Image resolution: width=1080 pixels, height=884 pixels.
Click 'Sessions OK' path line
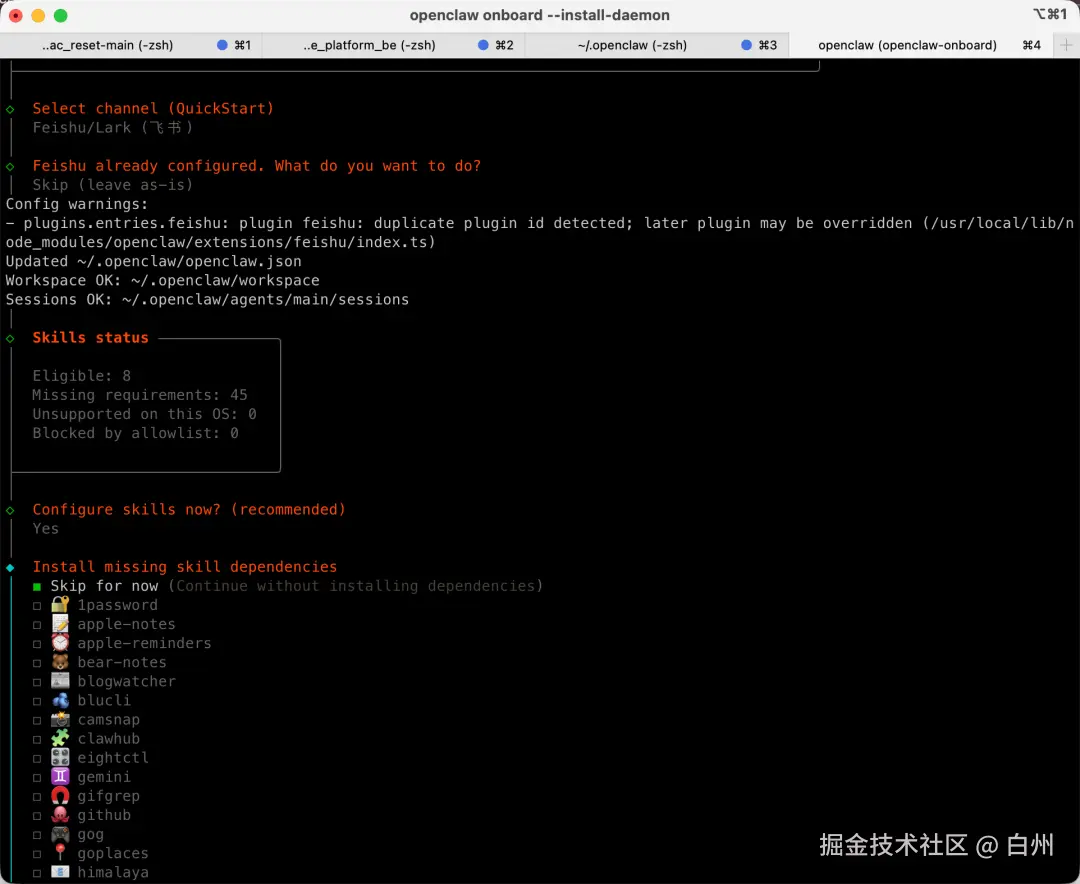coord(207,300)
